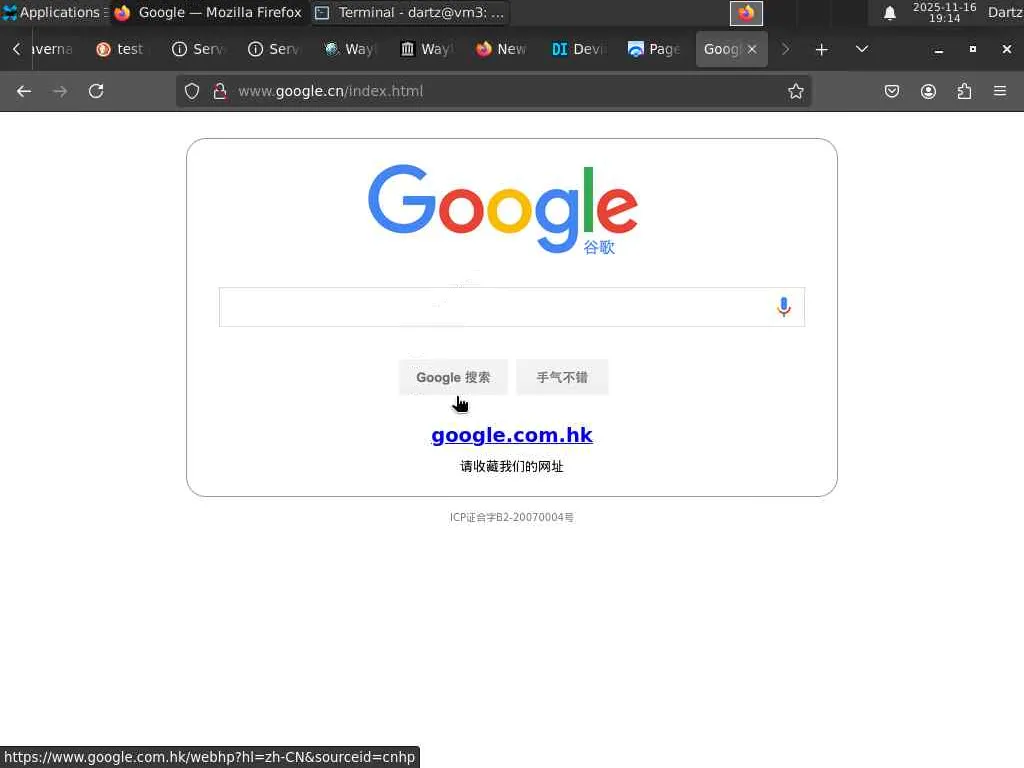Open a new browser tab

(x=822, y=50)
